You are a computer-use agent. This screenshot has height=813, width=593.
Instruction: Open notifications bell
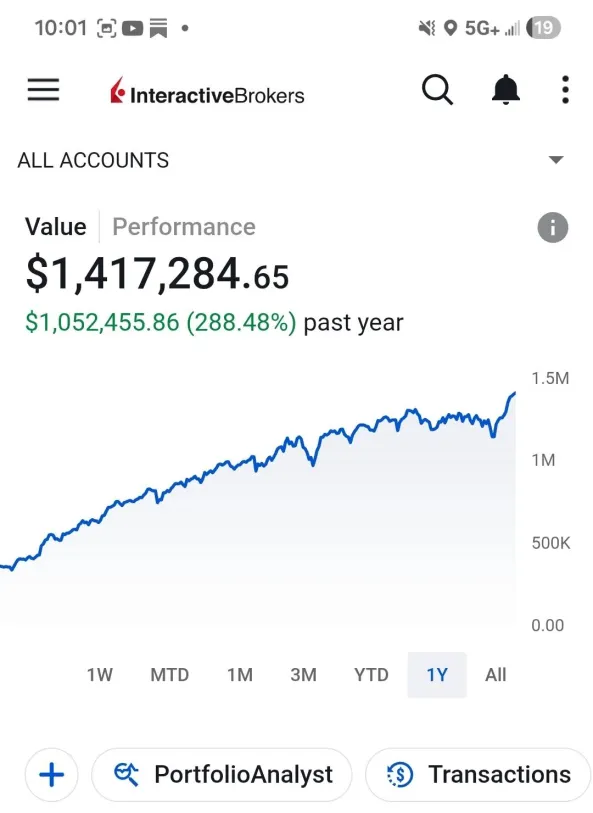(505, 90)
